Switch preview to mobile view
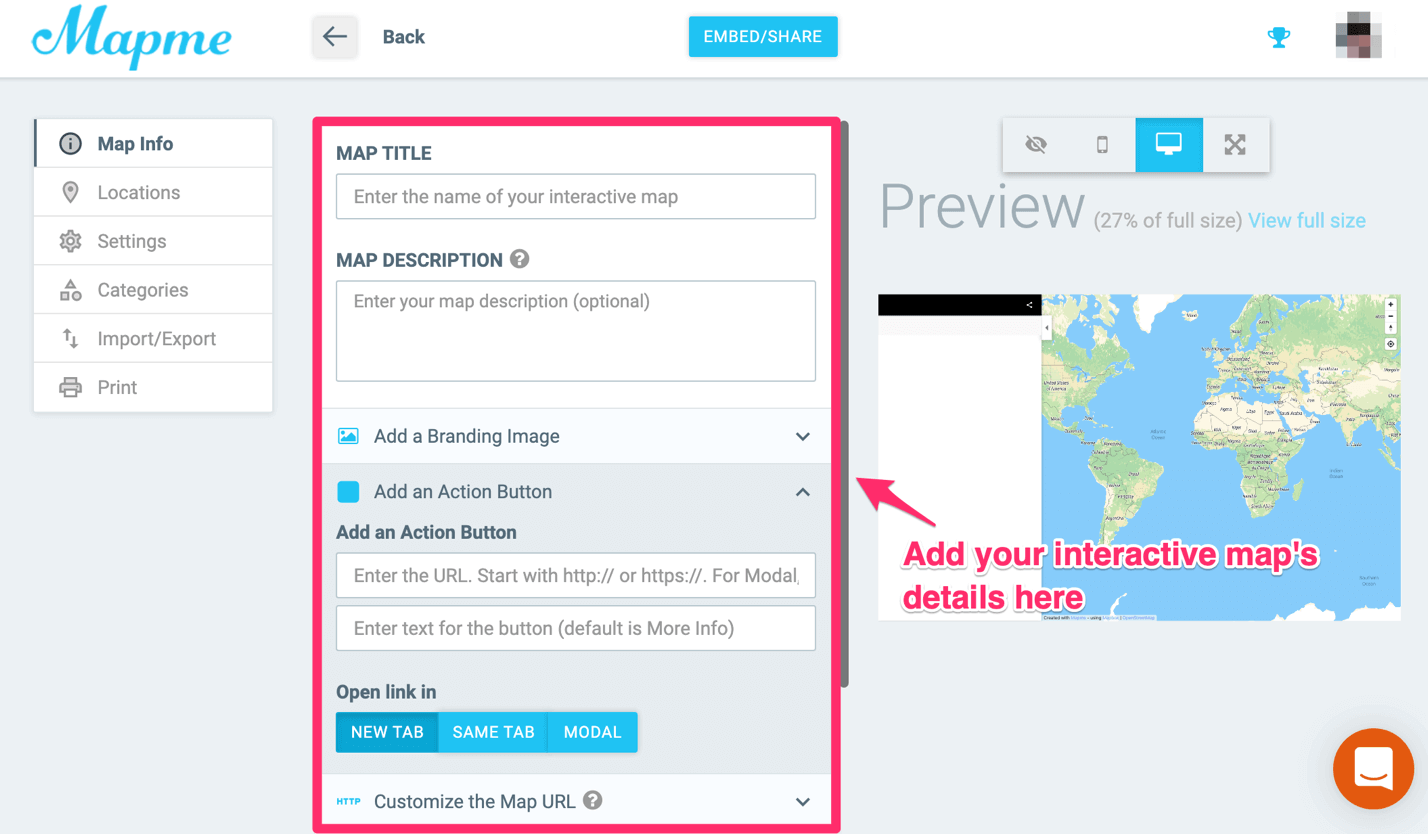Screen dimensions: 1428x834 coord(1102,145)
